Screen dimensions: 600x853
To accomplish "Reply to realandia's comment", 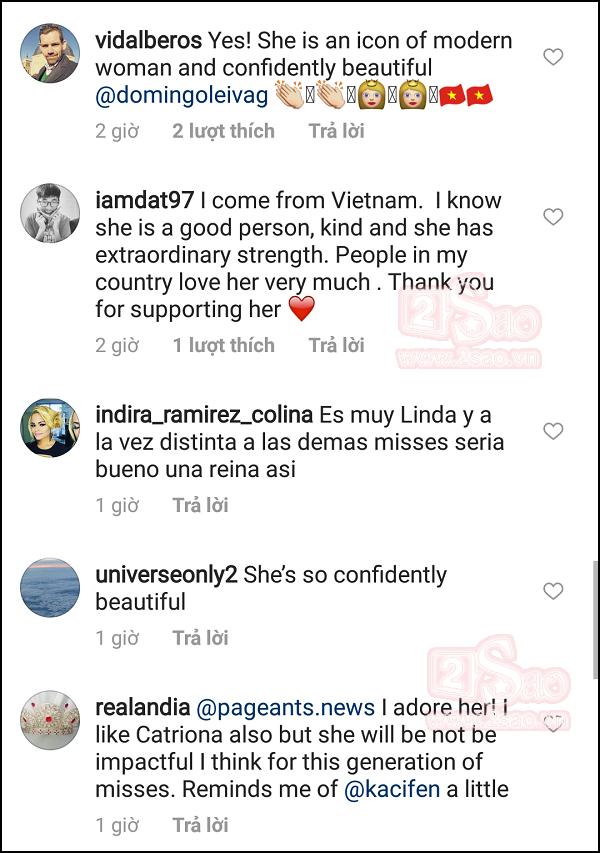I will [x=200, y=825].
